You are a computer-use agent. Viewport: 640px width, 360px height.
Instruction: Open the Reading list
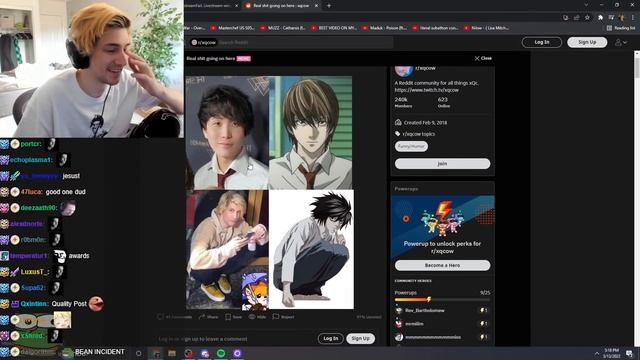tap(621, 28)
